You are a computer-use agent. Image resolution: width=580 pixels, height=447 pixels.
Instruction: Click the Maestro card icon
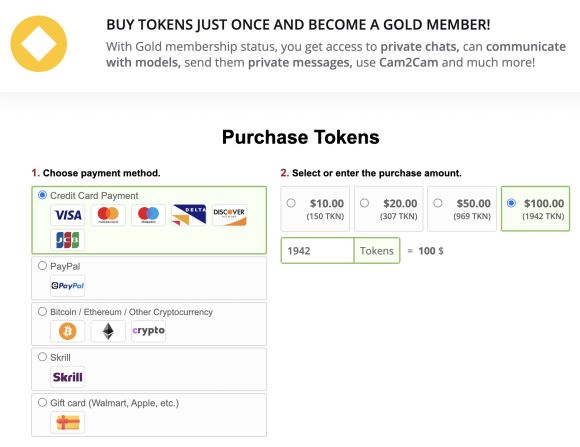pos(148,215)
